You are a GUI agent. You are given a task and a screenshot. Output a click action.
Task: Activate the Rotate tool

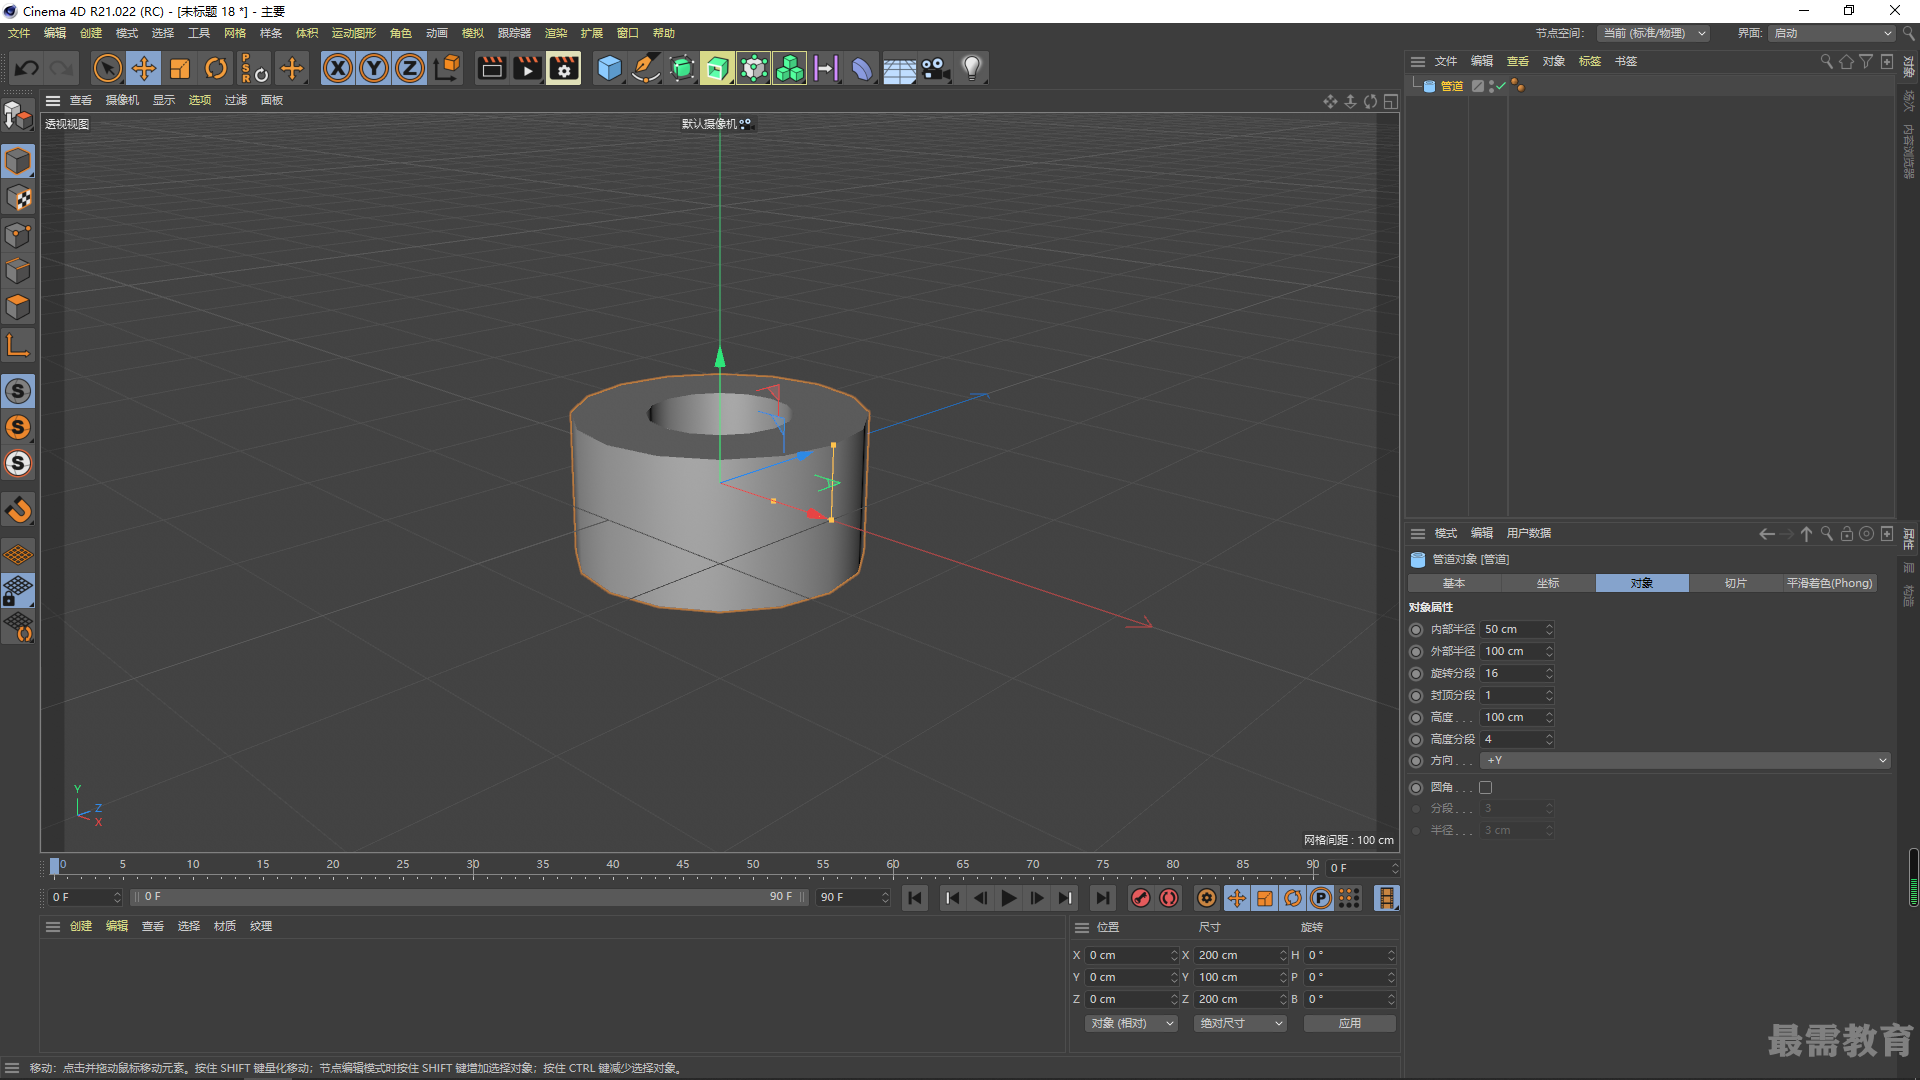coord(216,68)
